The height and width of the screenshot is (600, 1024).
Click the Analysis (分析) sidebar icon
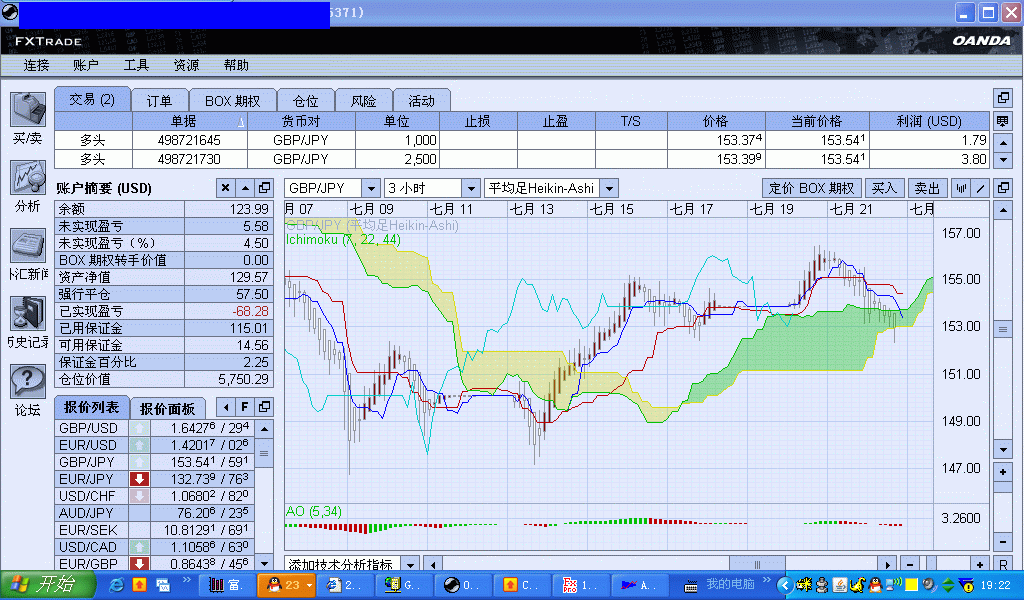[27, 178]
